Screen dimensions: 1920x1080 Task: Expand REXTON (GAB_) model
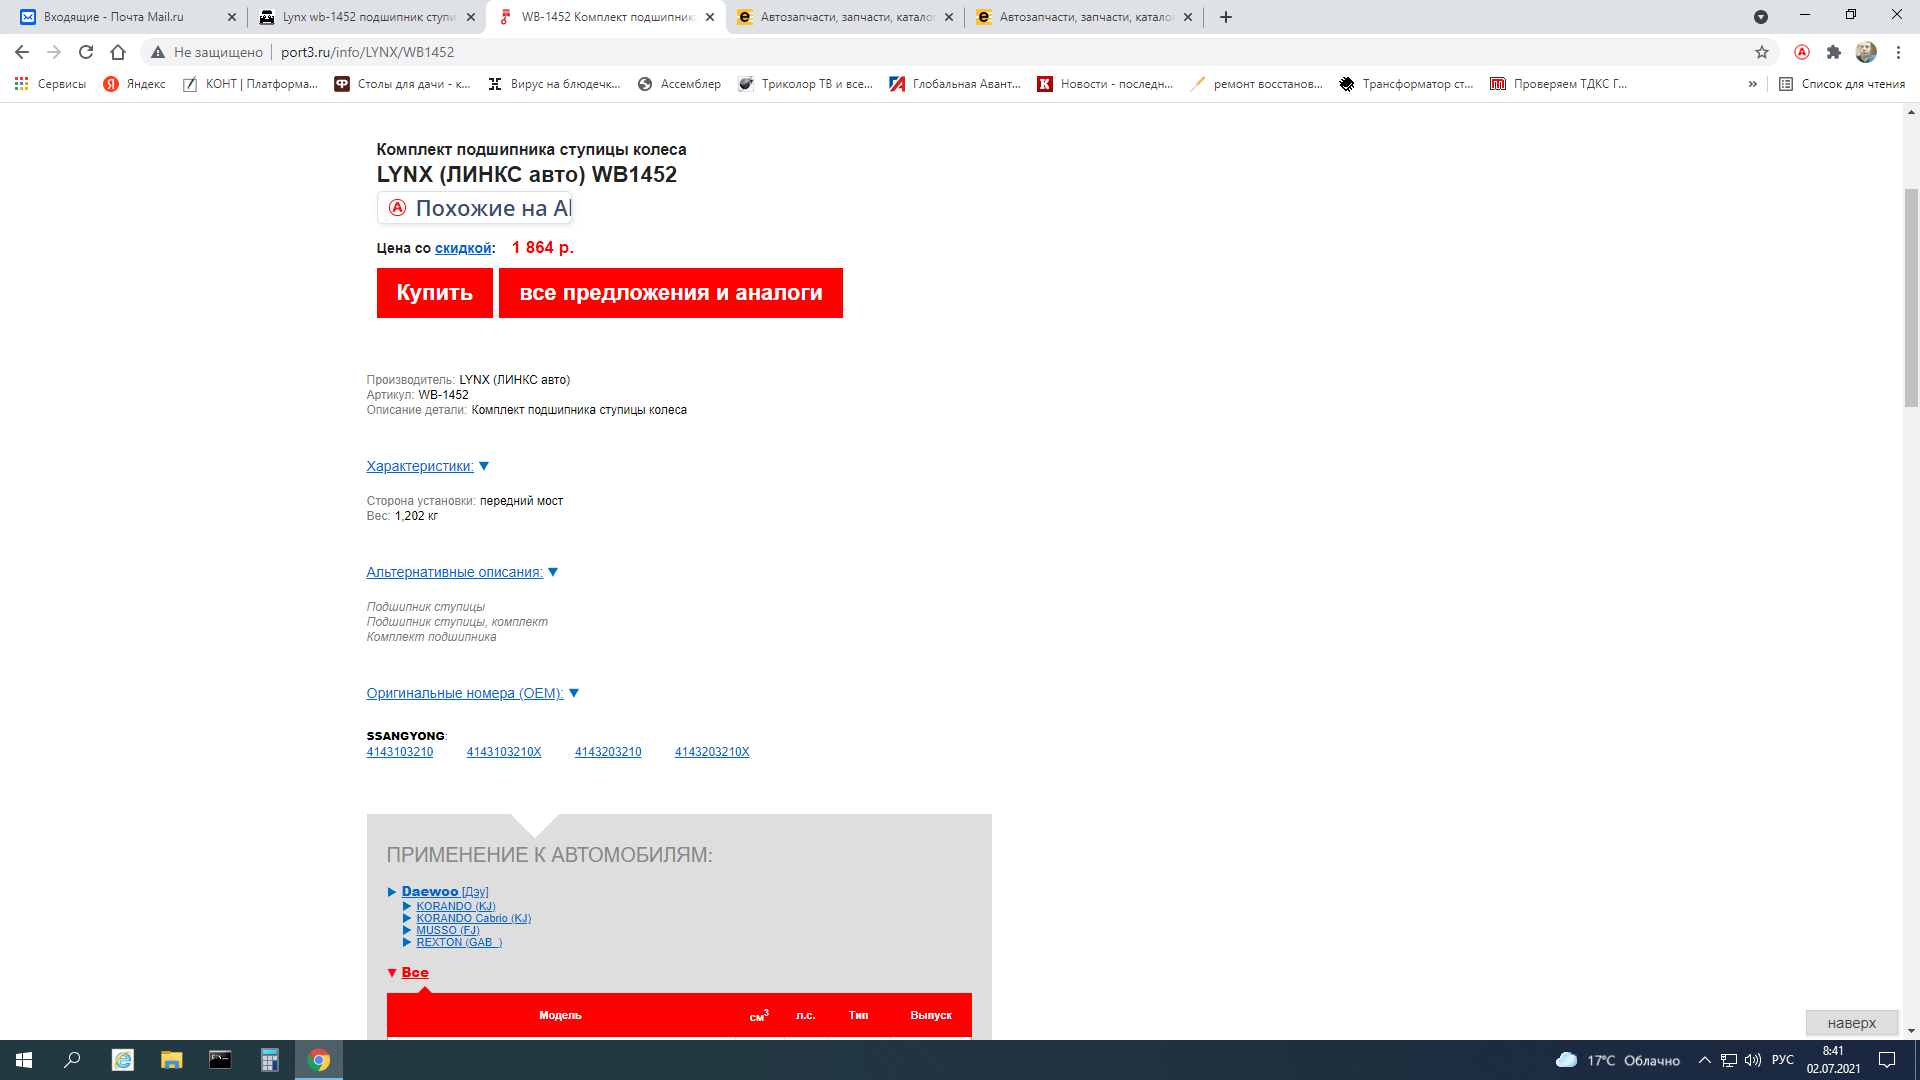[x=458, y=942]
